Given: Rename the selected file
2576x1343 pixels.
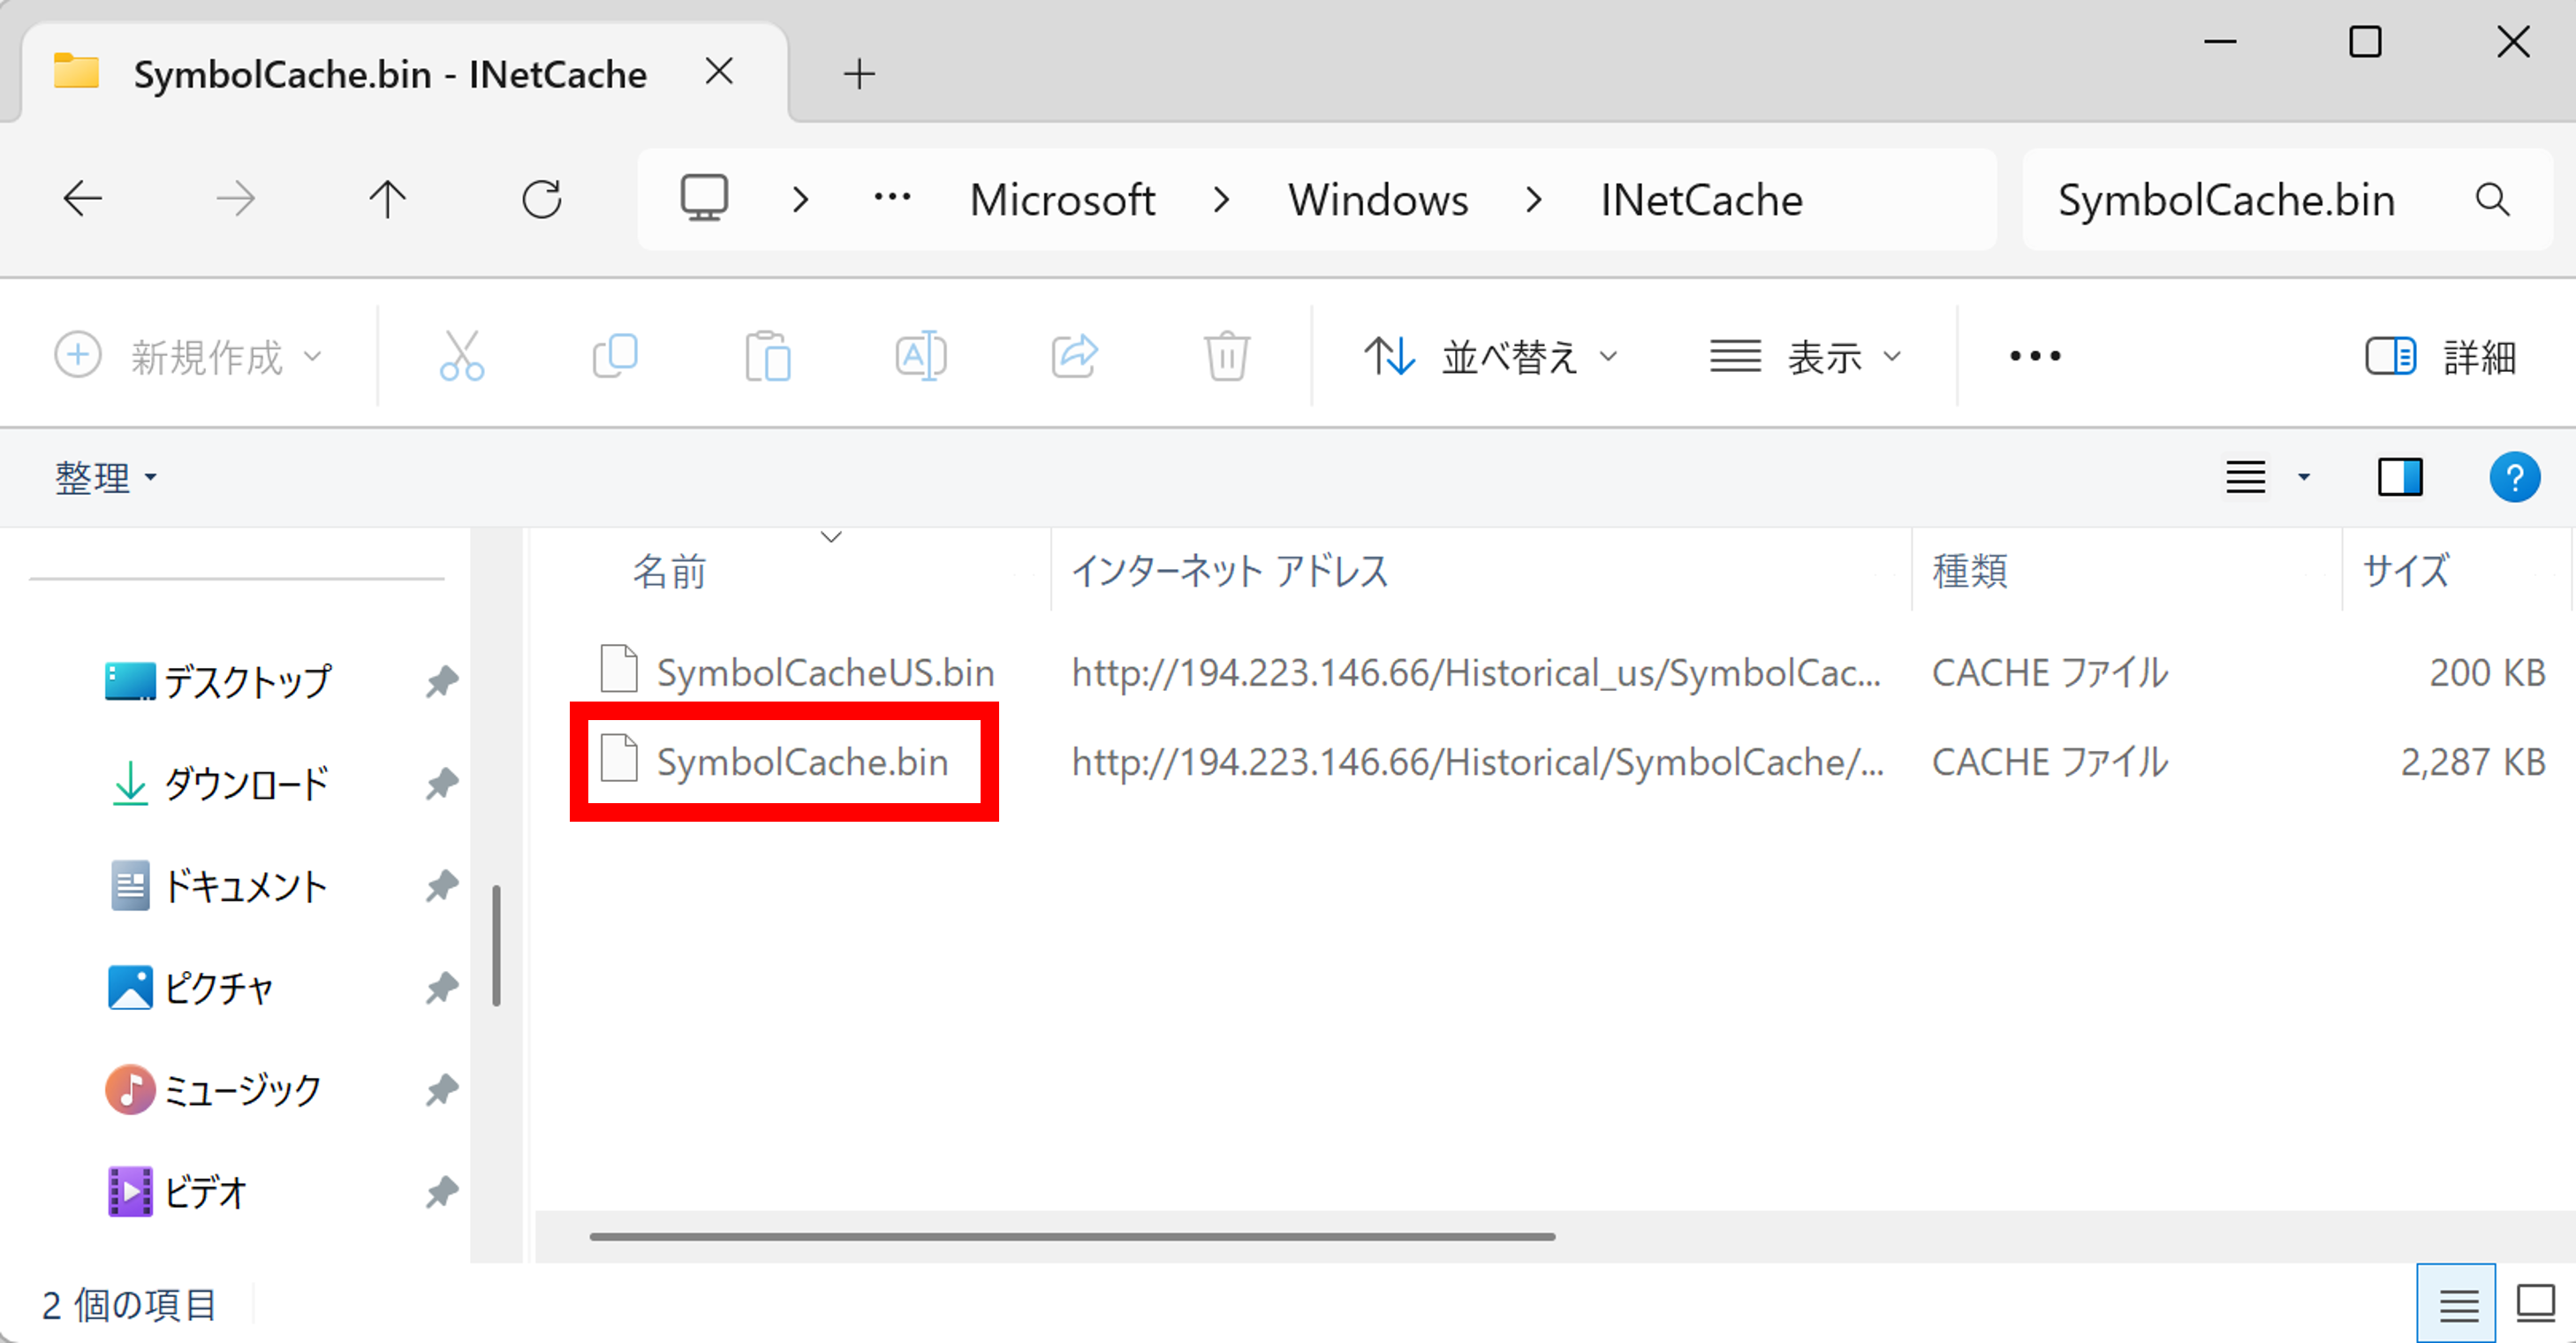Looking at the screenshot, I should pyautogui.click(x=921, y=355).
